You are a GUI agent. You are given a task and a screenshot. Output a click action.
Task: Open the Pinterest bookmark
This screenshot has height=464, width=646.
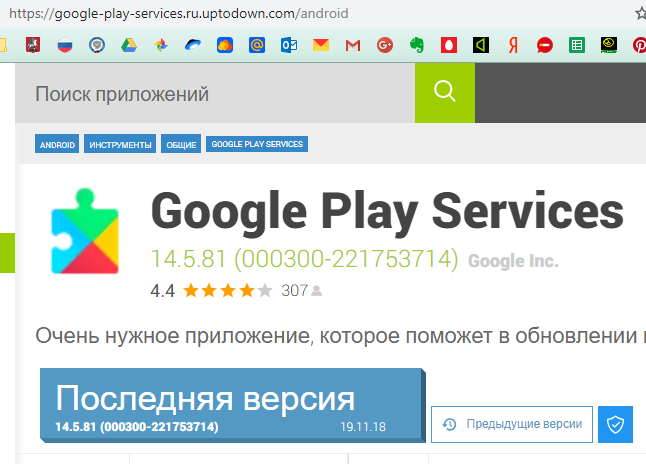point(639,45)
